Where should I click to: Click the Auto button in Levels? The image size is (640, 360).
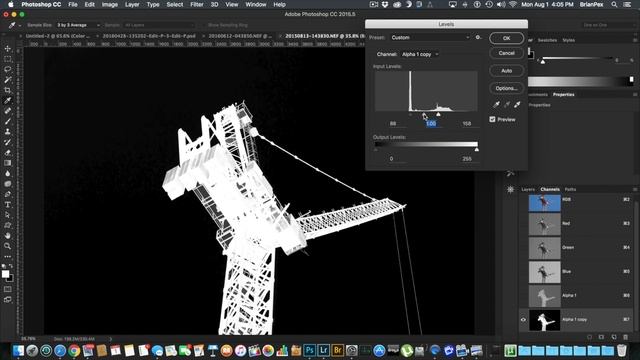507,71
